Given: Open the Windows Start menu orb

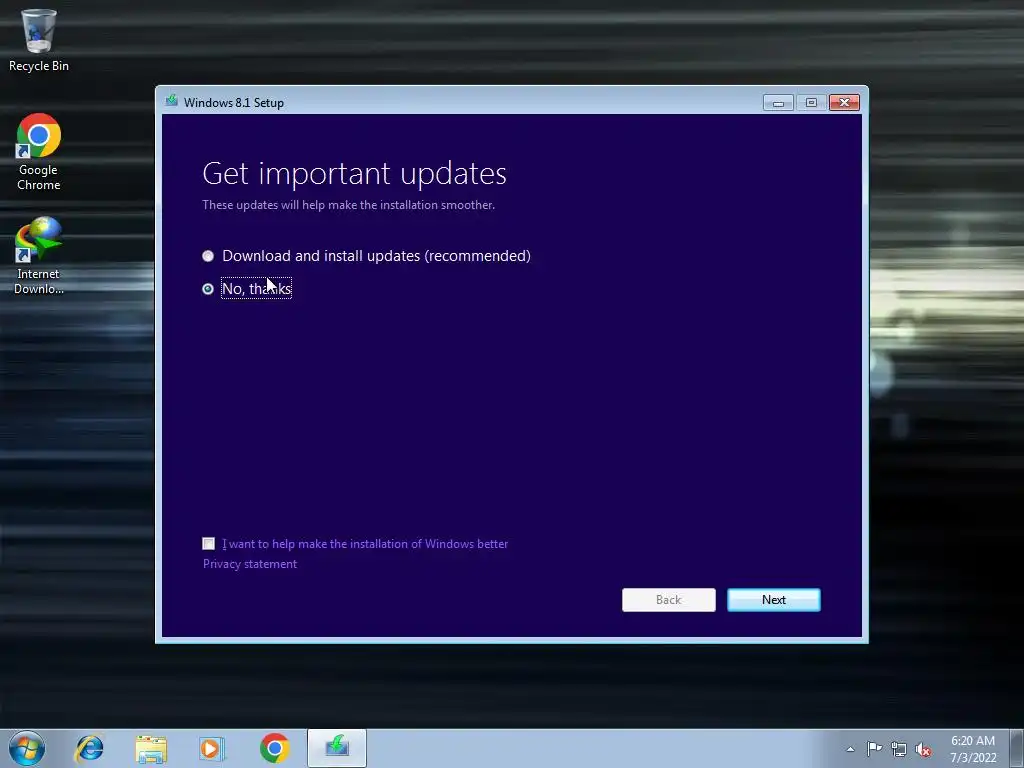Looking at the screenshot, I should point(27,748).
